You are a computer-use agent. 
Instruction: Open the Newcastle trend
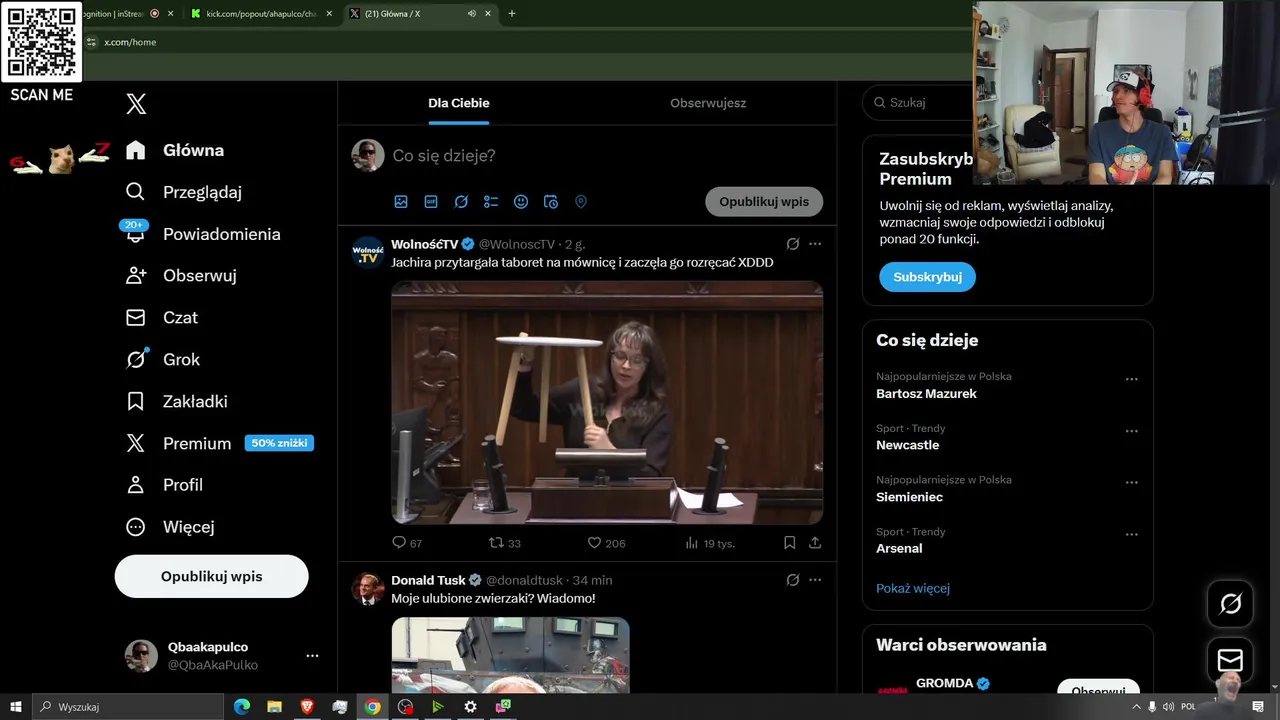[907, 445]
